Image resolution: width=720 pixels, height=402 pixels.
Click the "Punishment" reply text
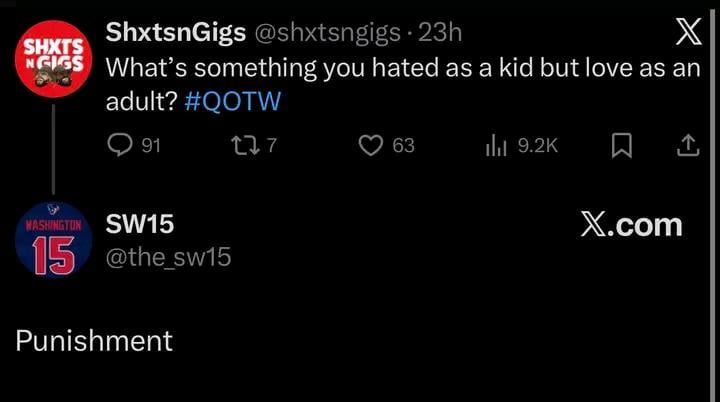[94, 341]
